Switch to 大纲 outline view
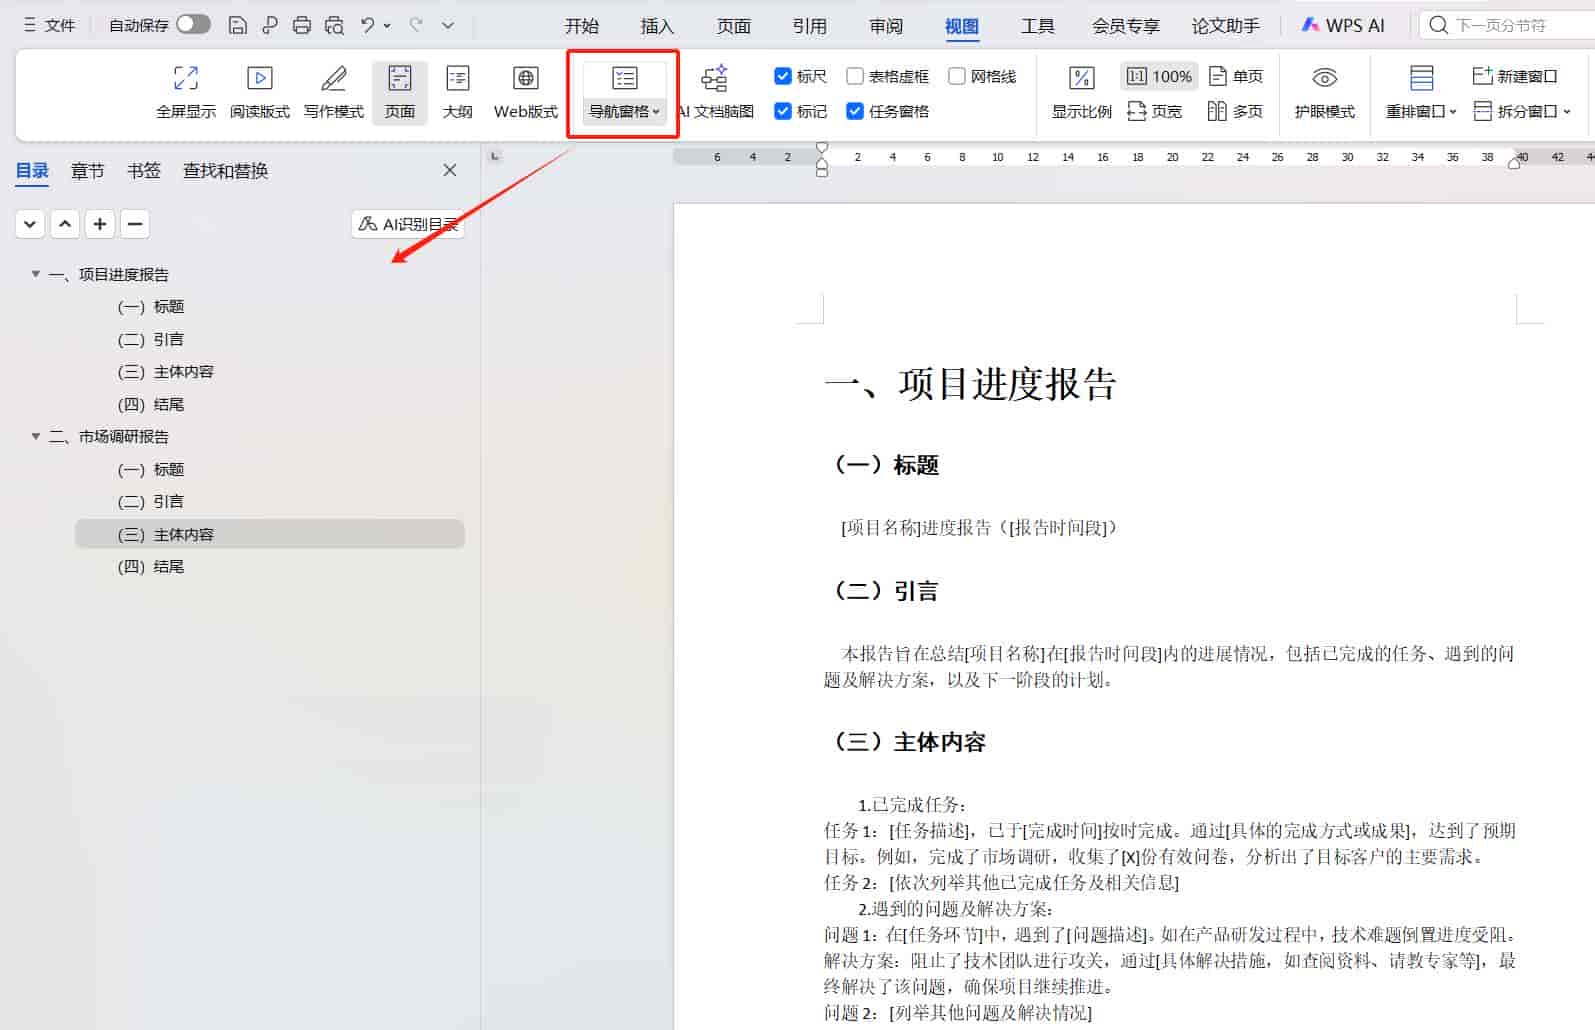This screenshot has width=1595, height=1030. pos(458,92)
